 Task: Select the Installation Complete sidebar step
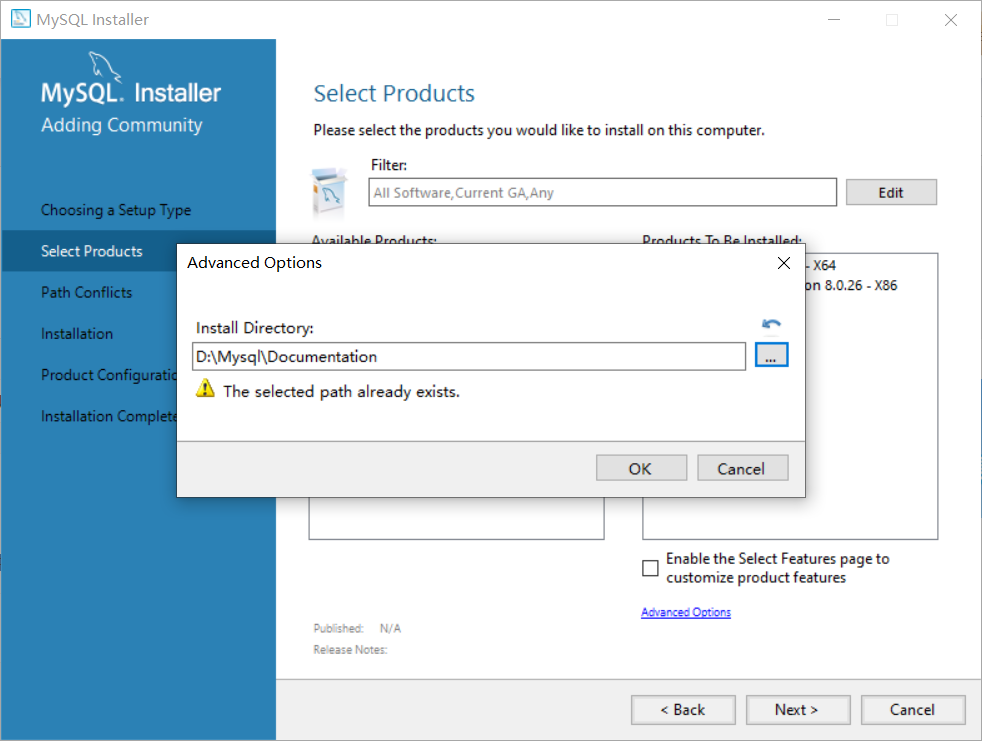click(x=109, y=417)
